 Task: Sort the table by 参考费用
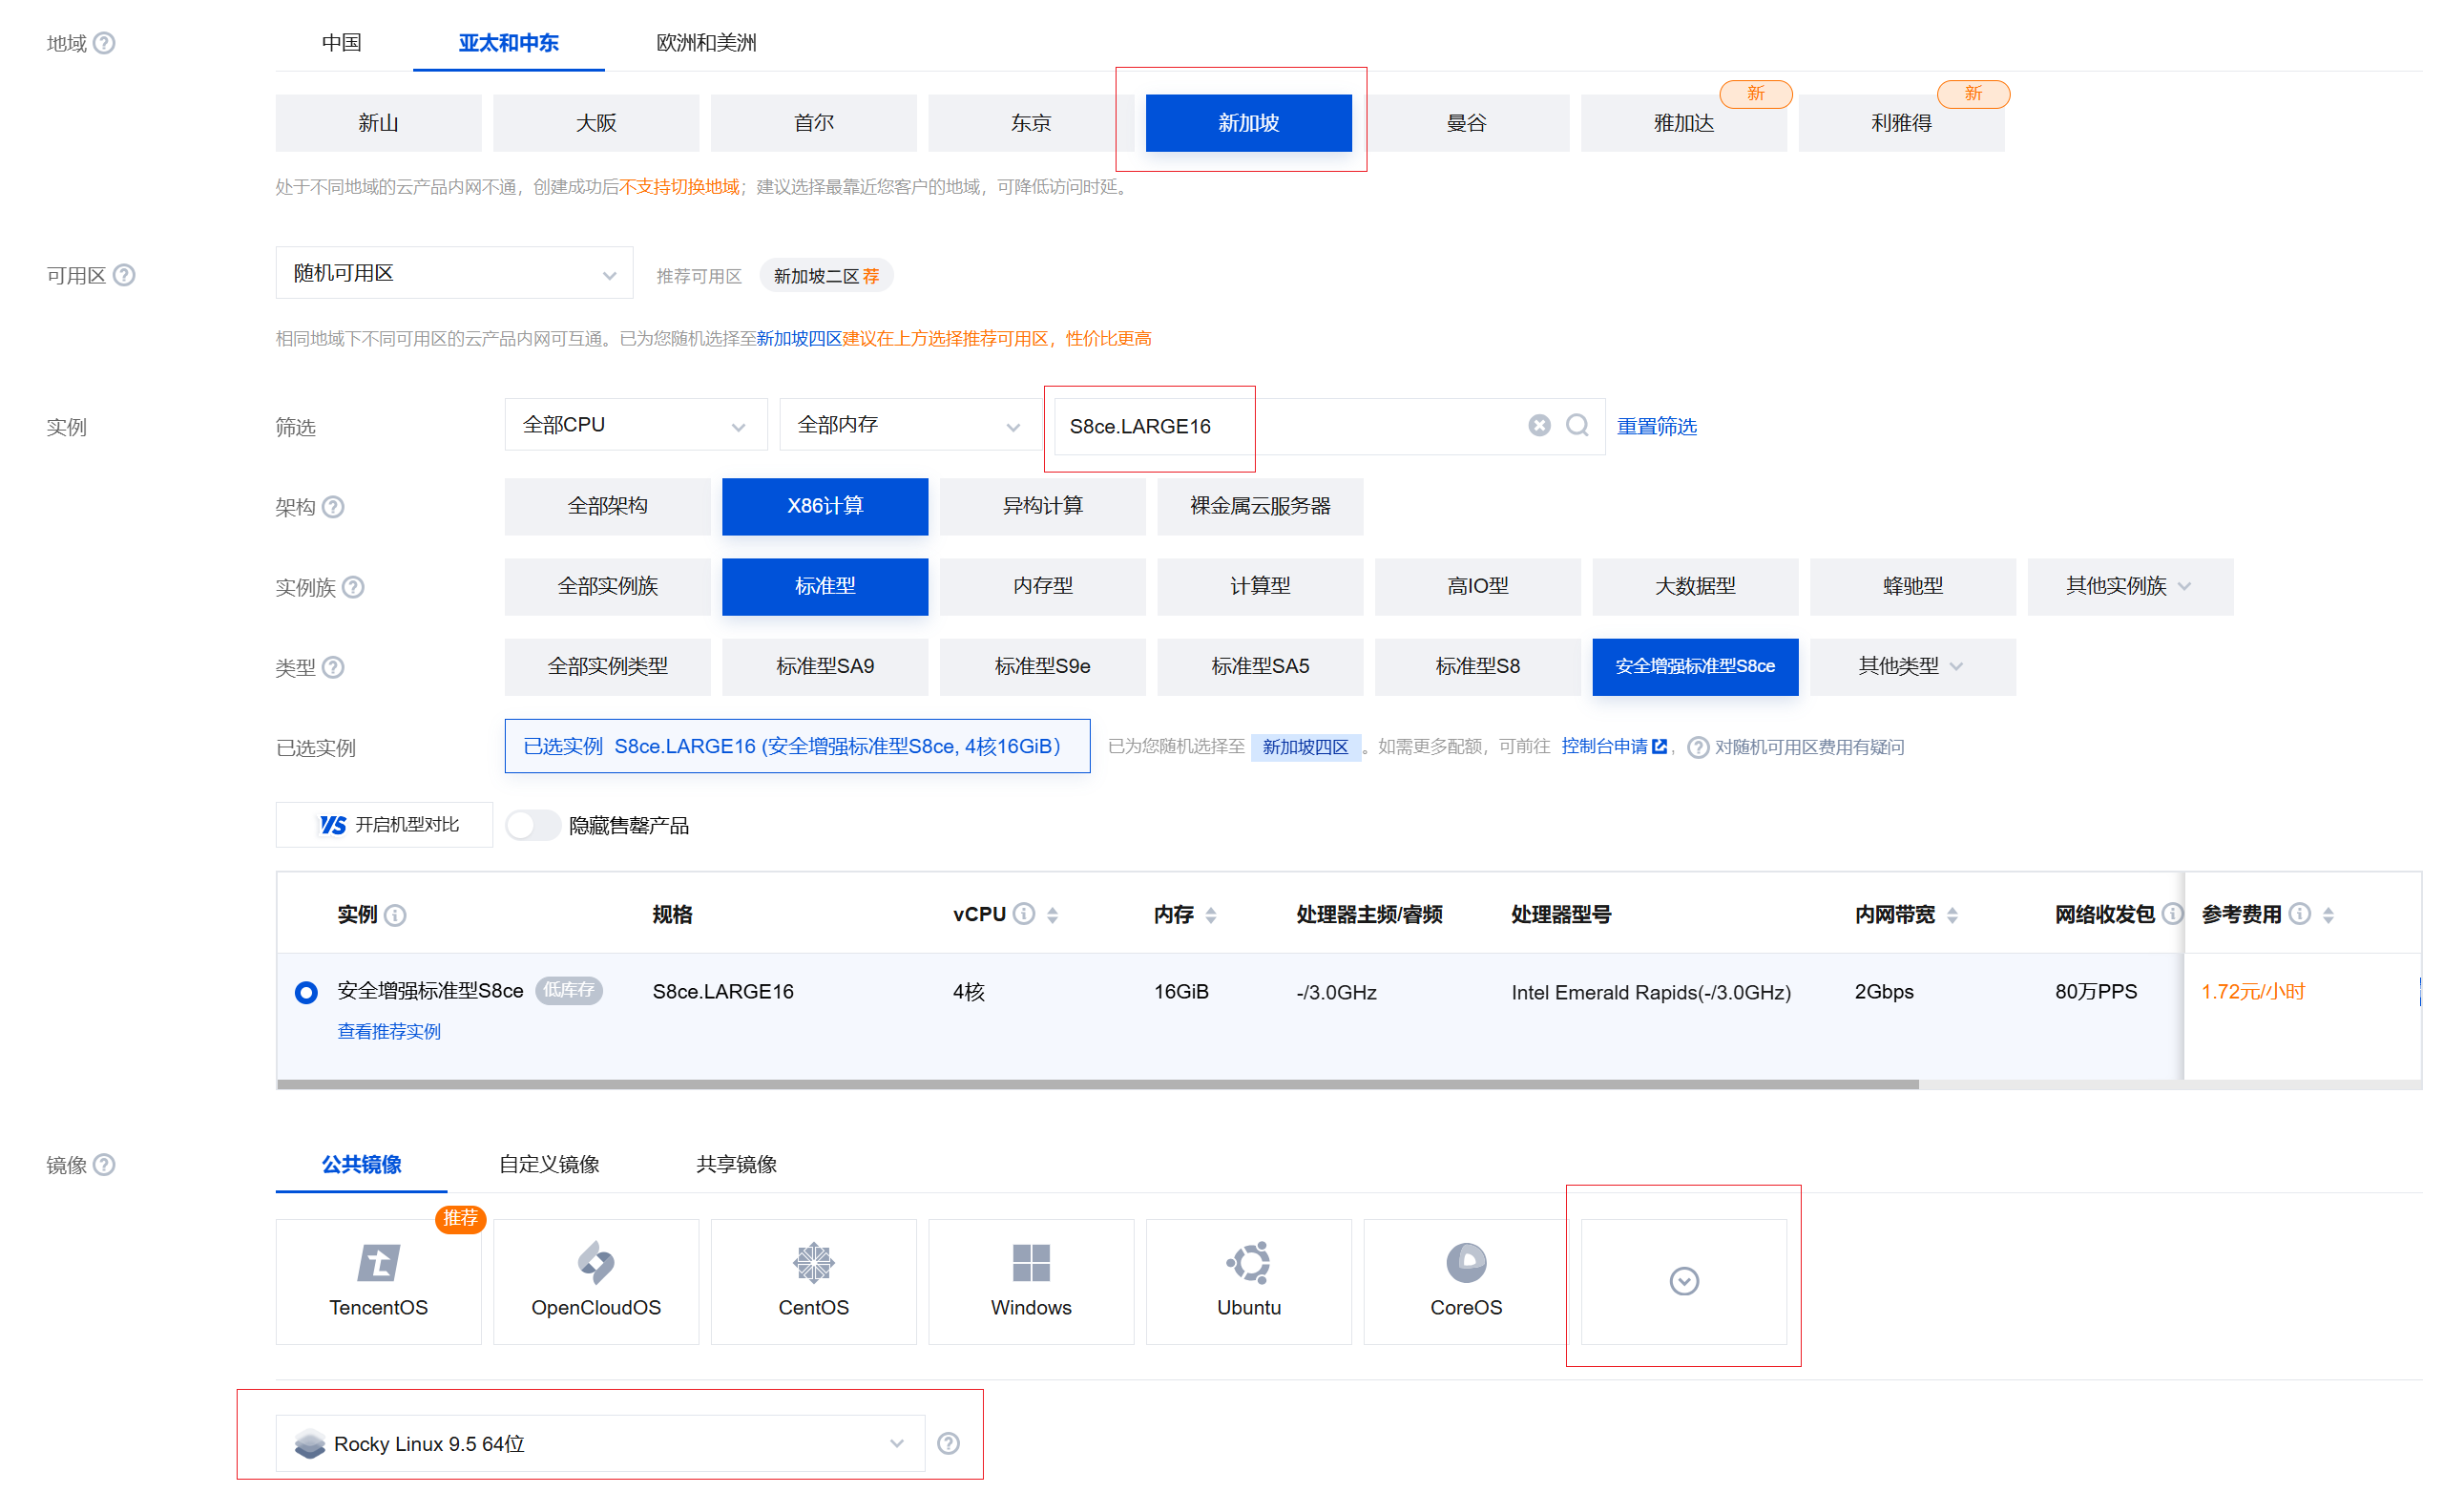[x=2329, y=915]
